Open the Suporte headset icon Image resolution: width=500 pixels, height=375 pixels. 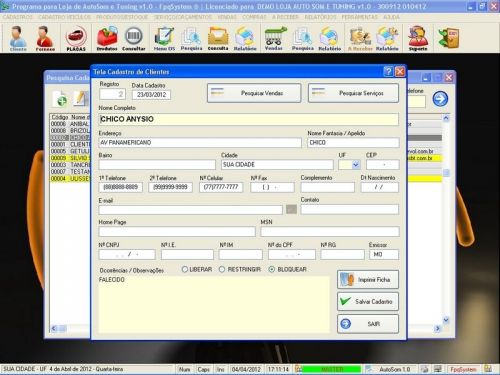click(x=418, y=38)
